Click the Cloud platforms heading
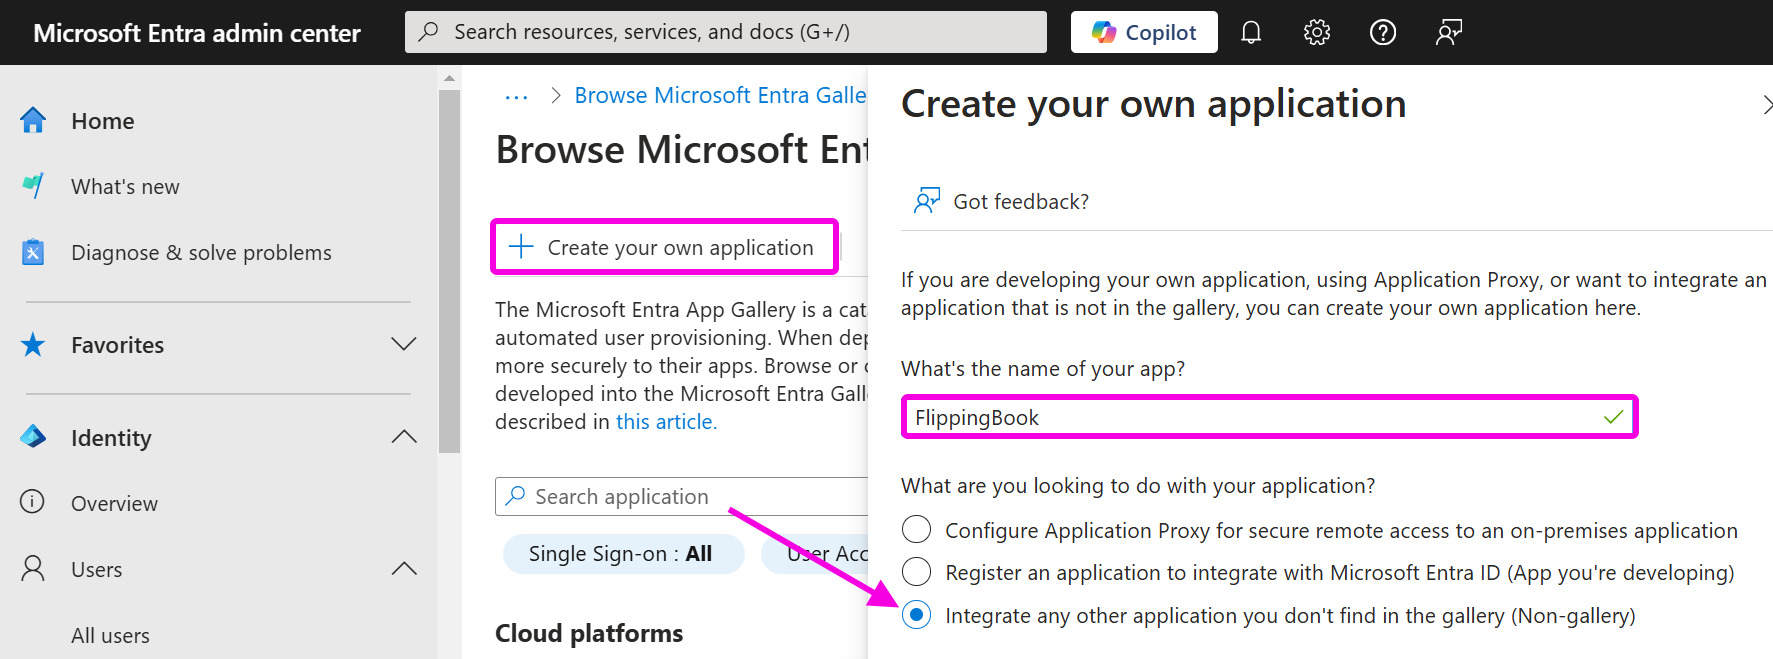 tap(589, 634)
